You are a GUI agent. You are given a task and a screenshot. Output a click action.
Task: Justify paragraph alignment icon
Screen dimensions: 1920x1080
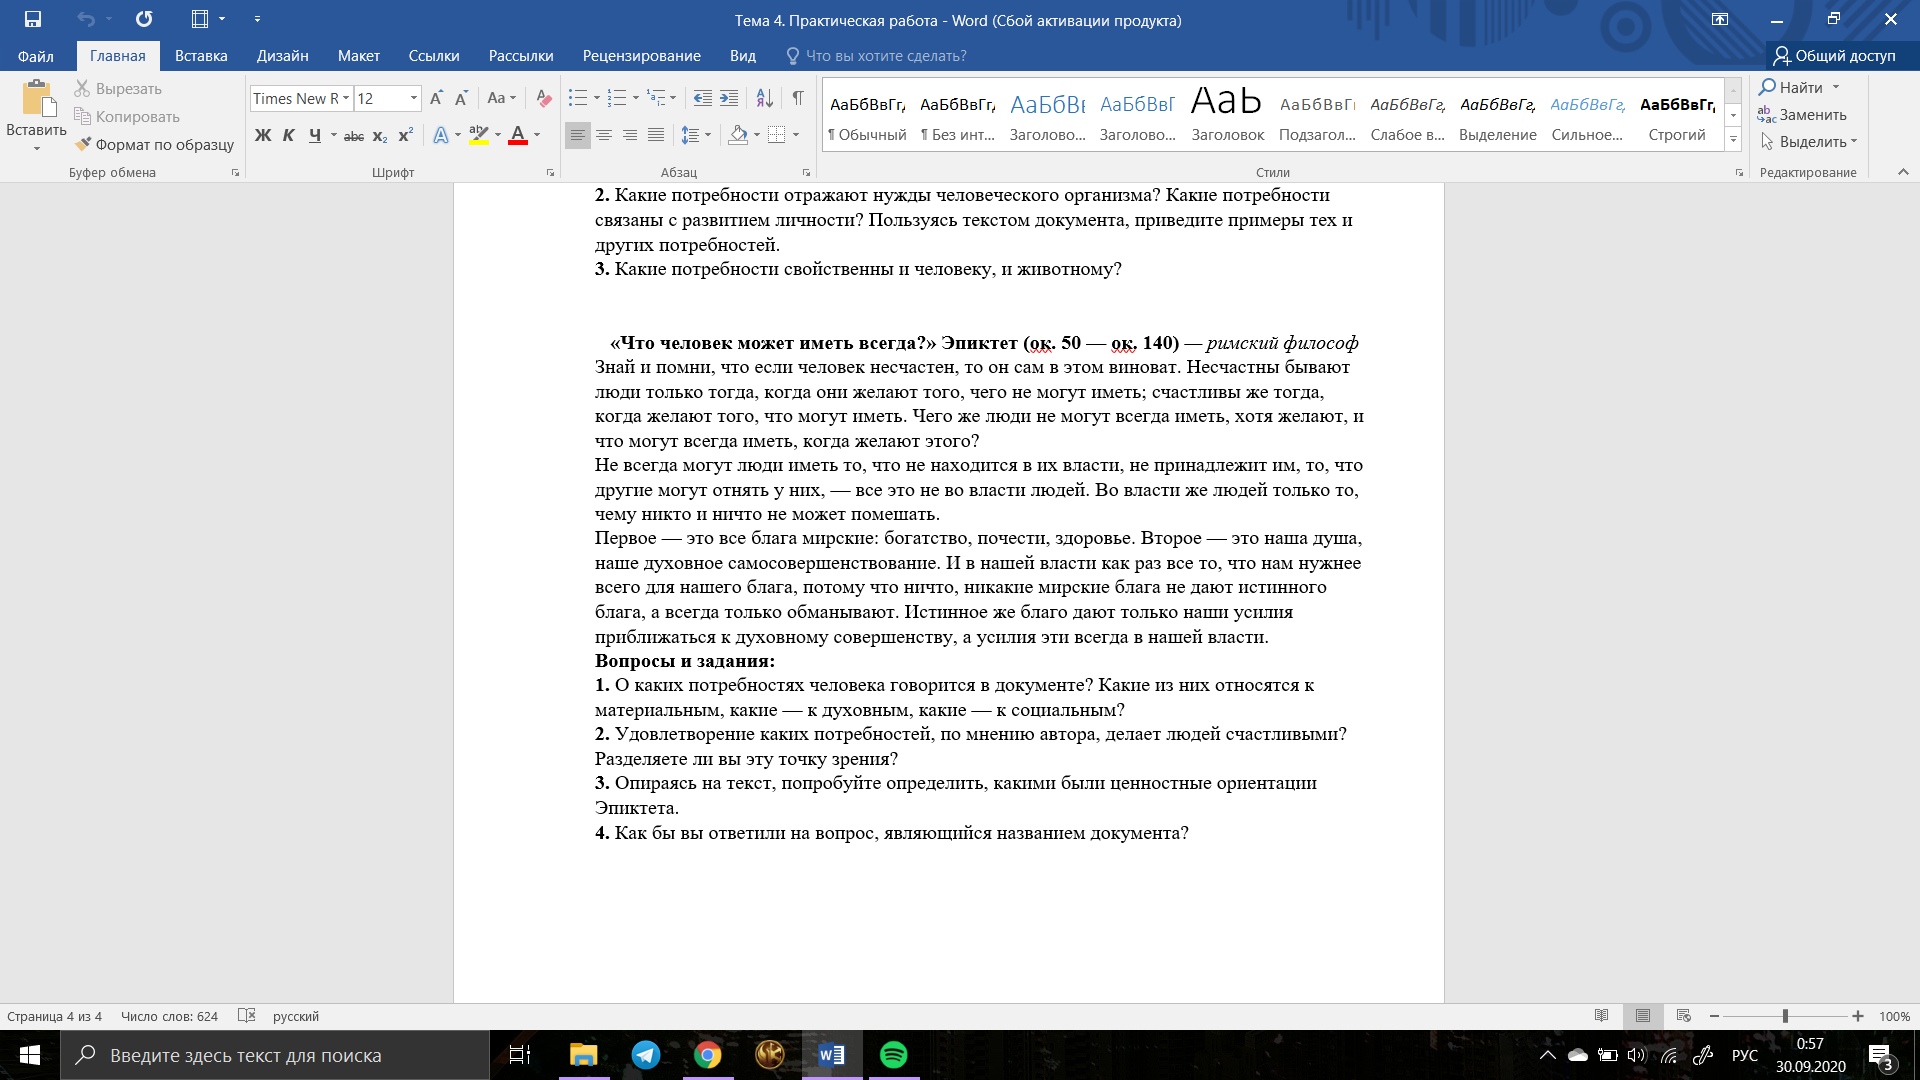(x=656, y=135)
